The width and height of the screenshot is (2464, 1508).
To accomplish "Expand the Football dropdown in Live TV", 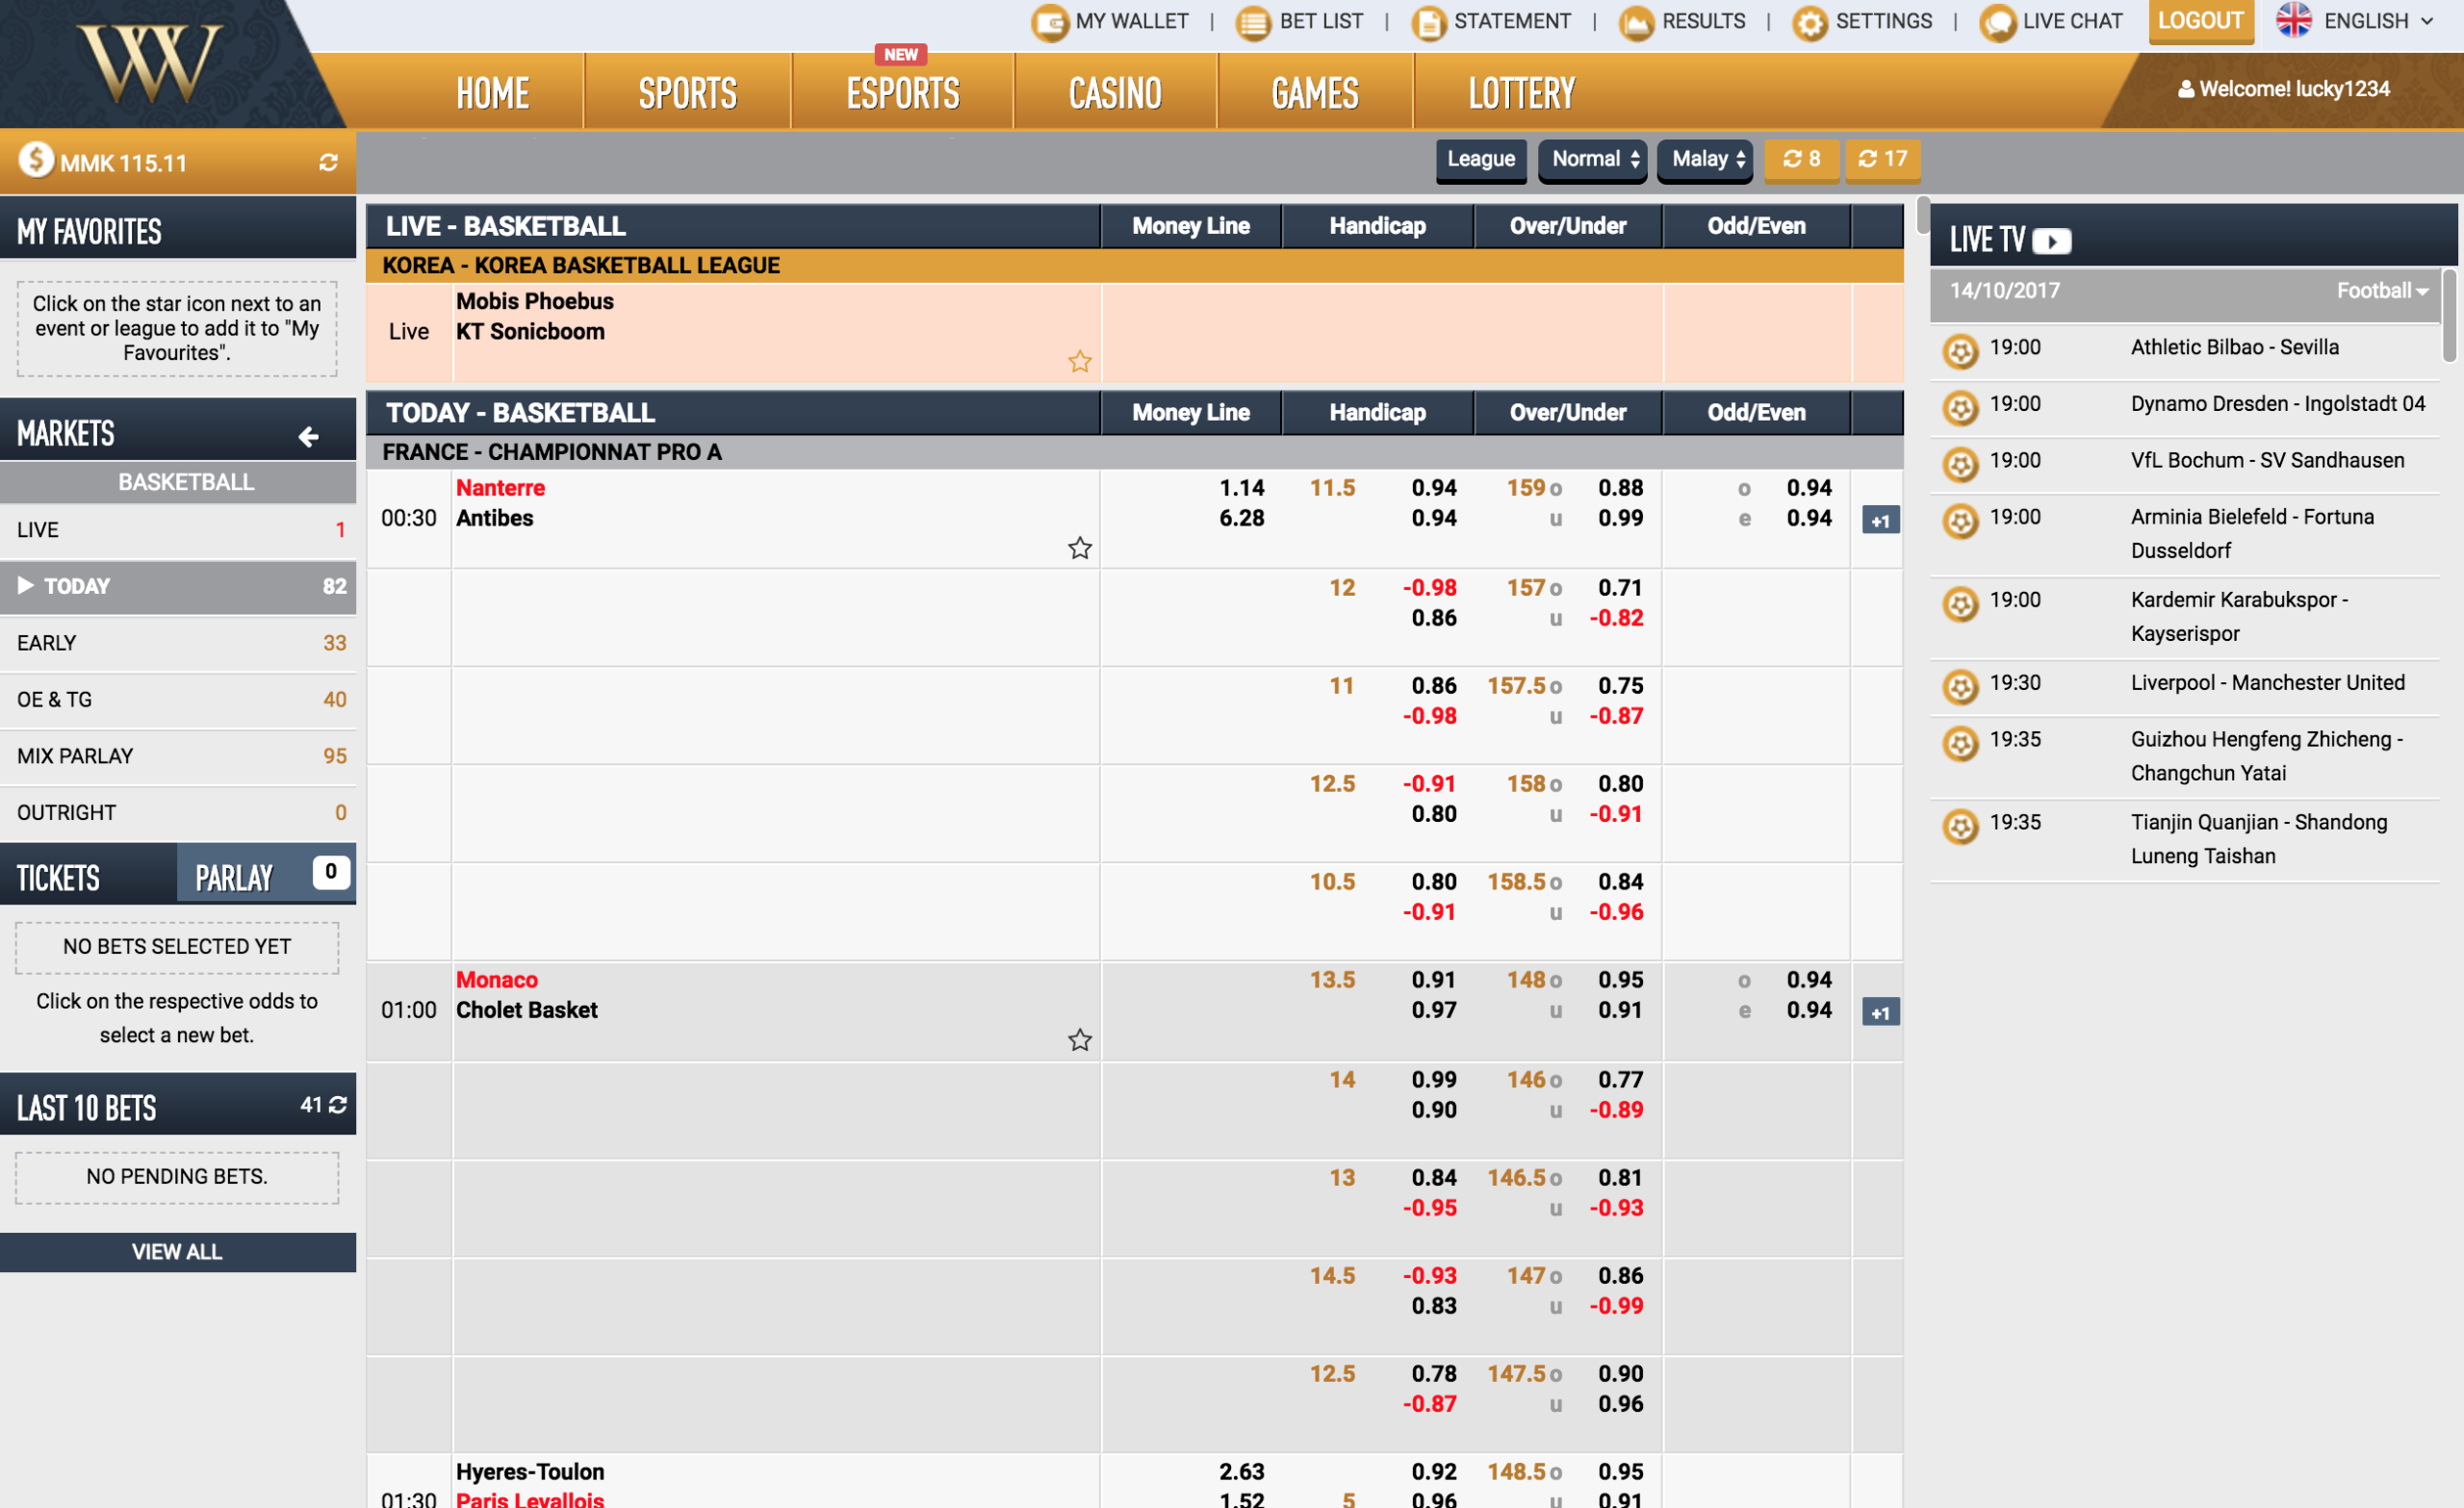I will point(2382,291).
